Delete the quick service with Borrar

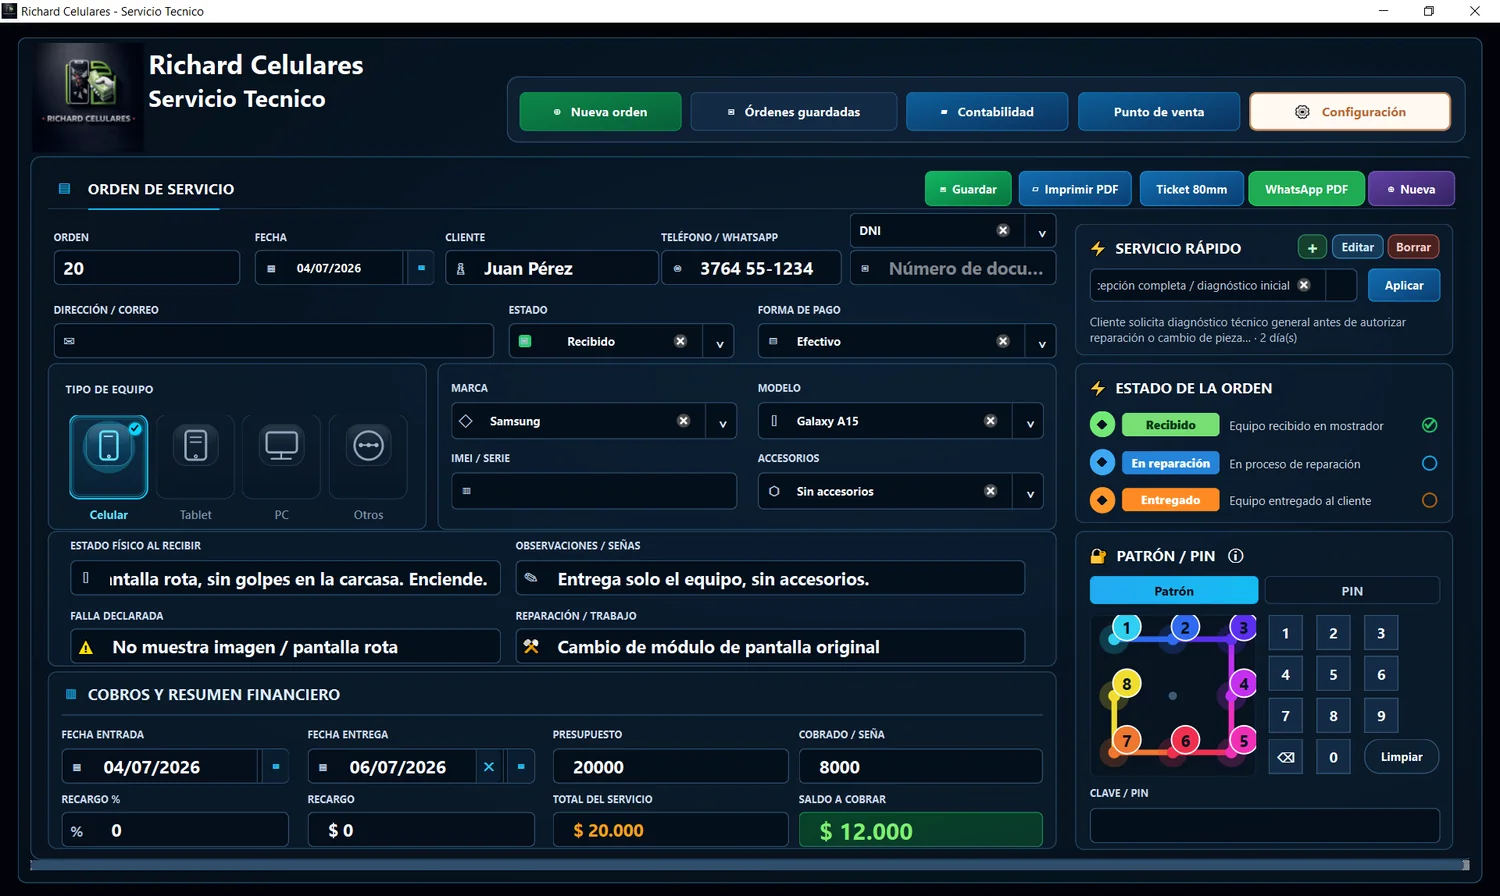coord(1413,247)
